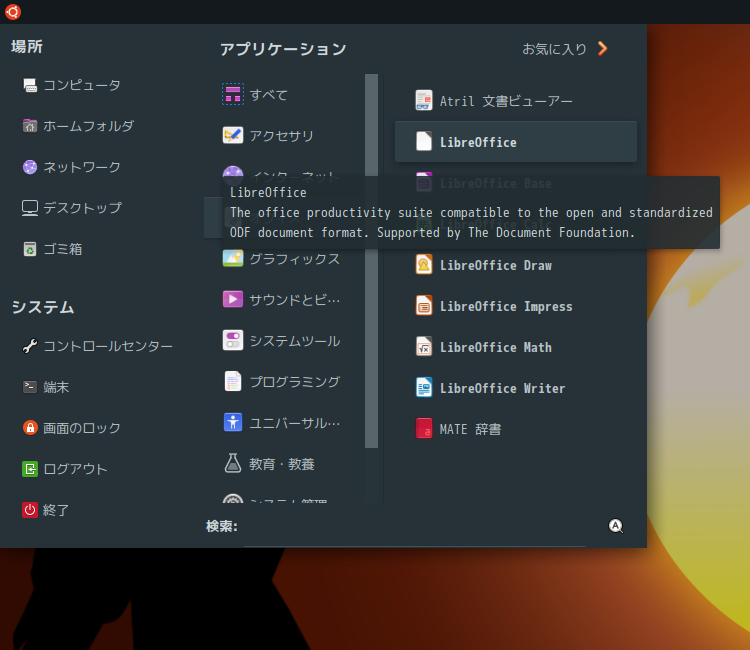The width and height of the screenshot is (750, 650).
Task: Click MATE 辞書 entry text
Action: click(x=470, y=429)
